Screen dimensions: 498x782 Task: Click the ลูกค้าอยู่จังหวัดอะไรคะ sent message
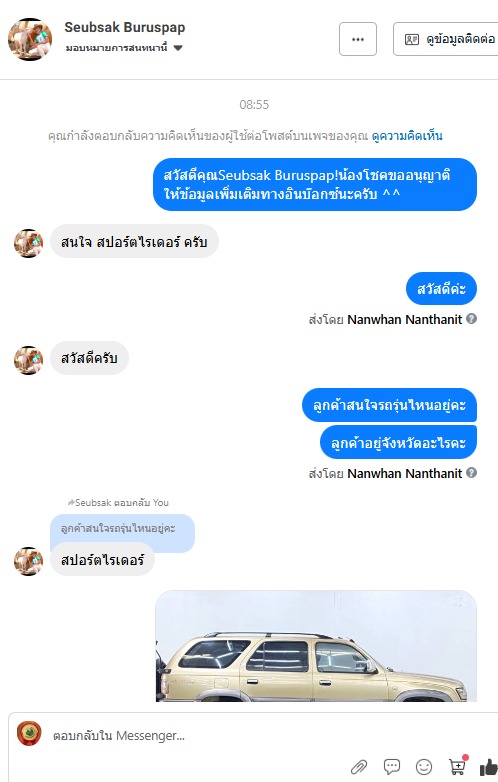click(x=398, y=443)
